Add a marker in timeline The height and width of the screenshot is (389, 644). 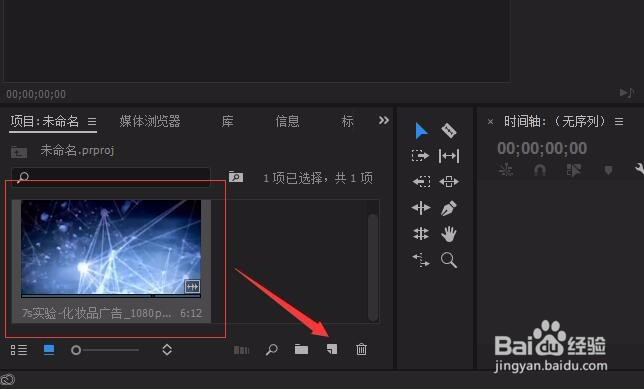point(608,170)
